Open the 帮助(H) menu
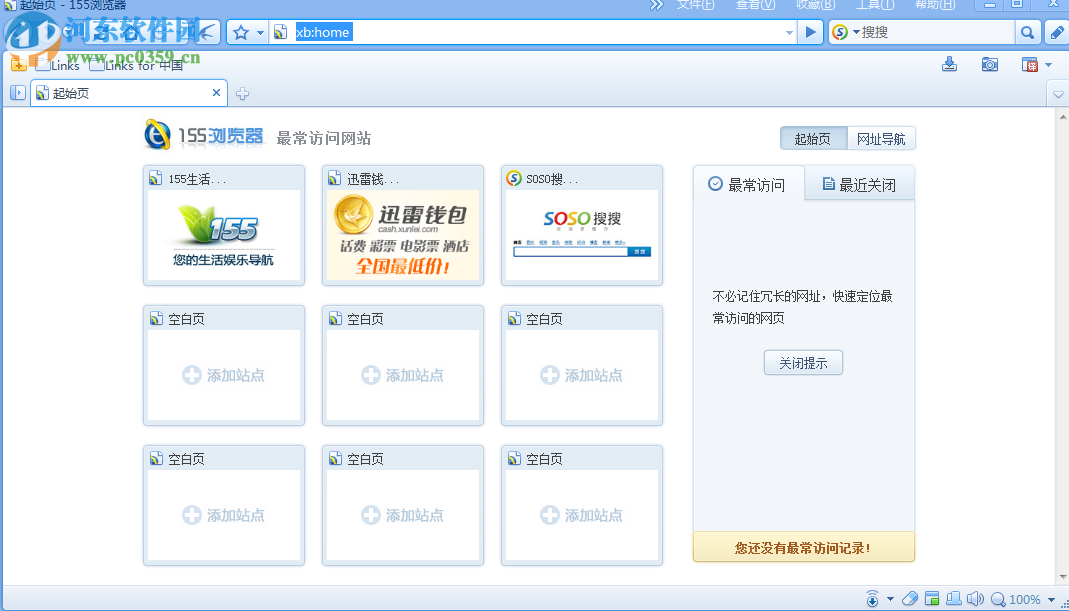 (x=935, y=5)
